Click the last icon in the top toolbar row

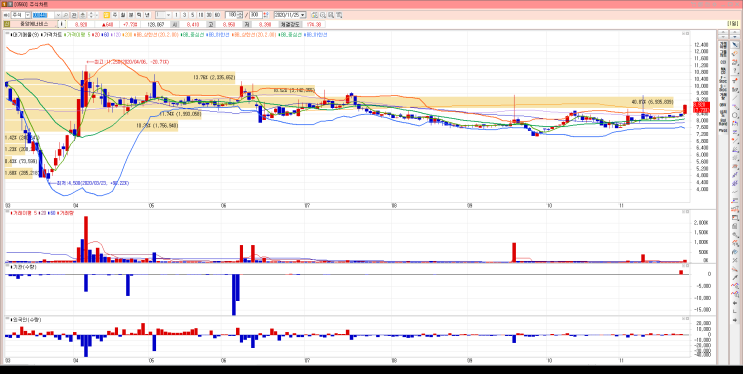(339, 15)
